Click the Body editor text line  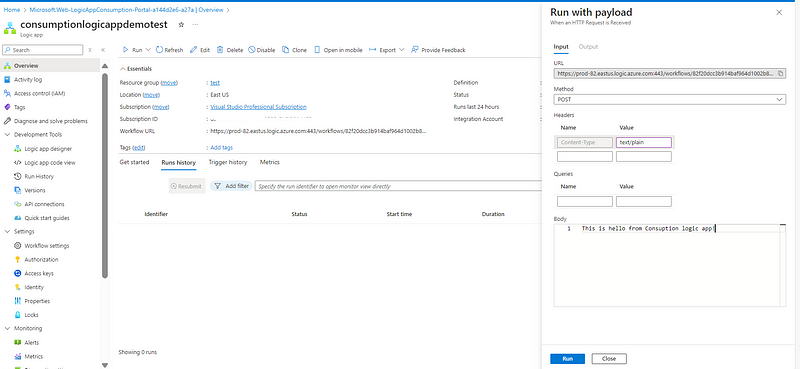click(x=649, y=229)
